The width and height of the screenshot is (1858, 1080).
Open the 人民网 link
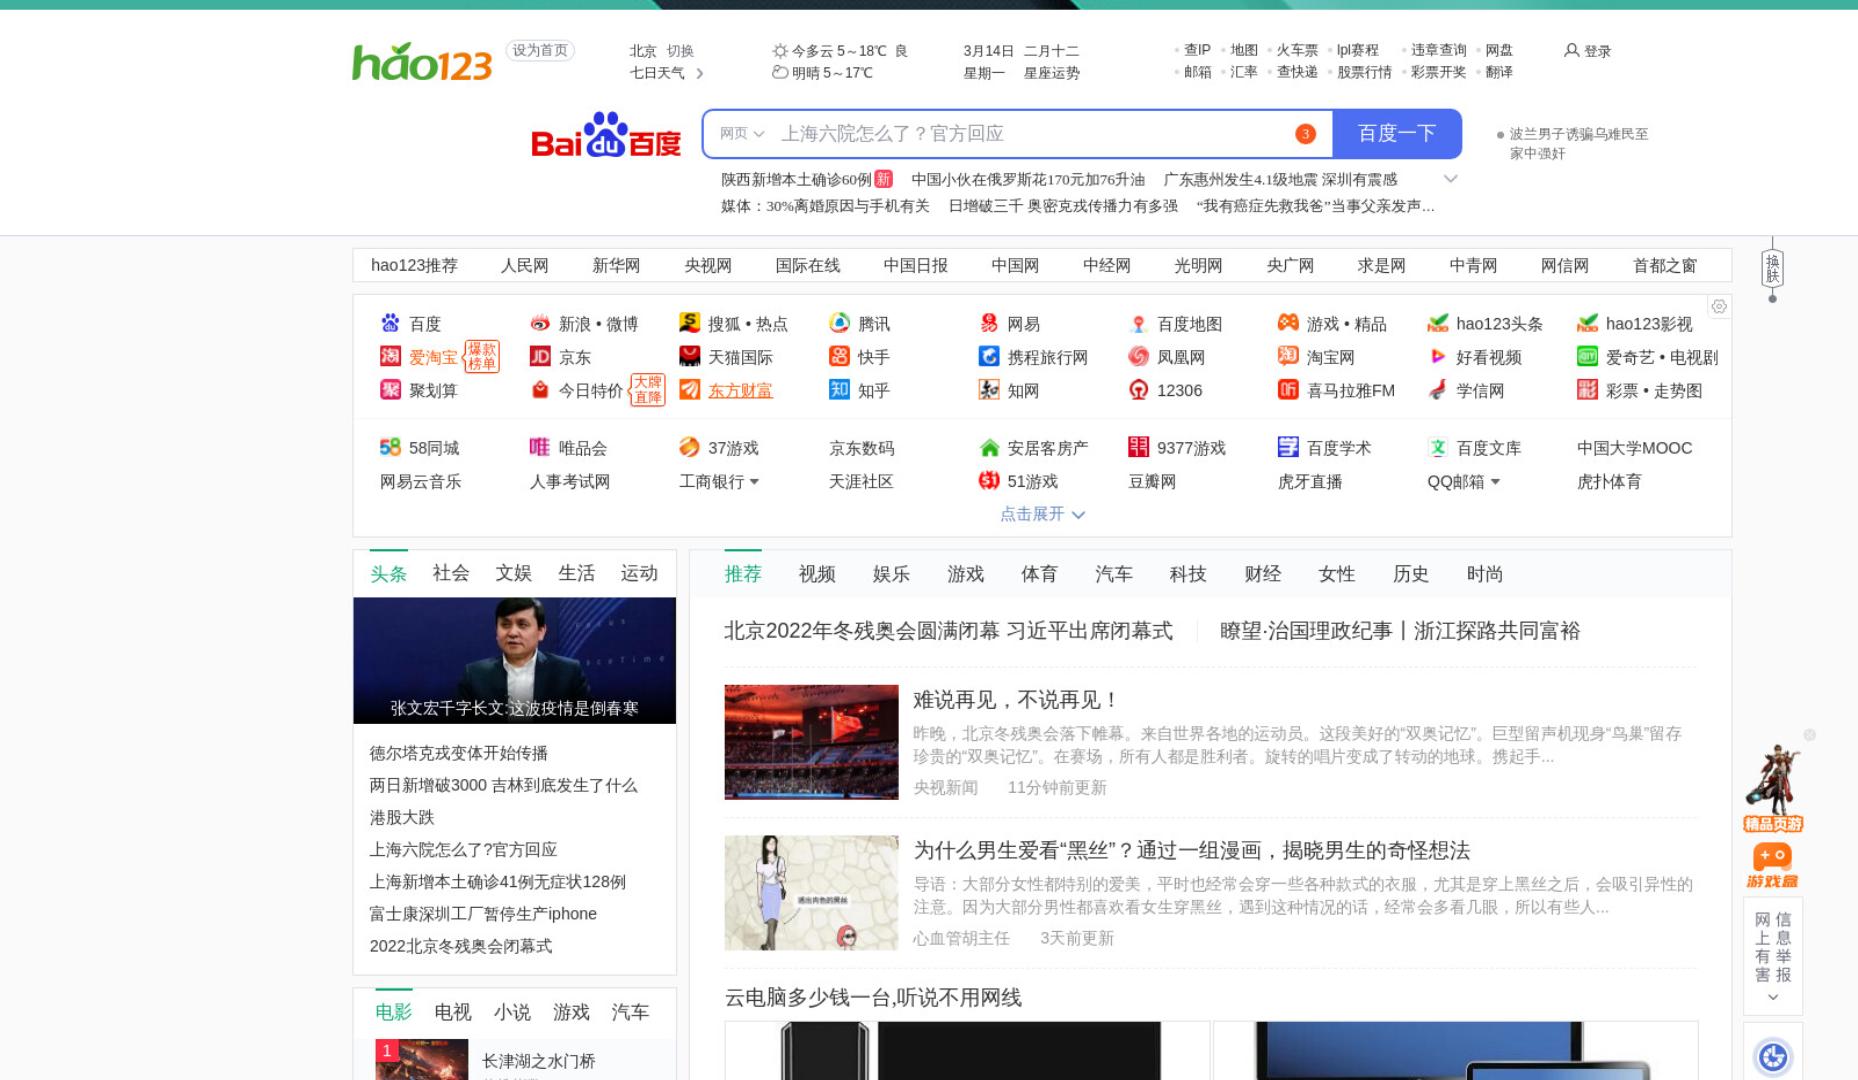pos(525,265)
